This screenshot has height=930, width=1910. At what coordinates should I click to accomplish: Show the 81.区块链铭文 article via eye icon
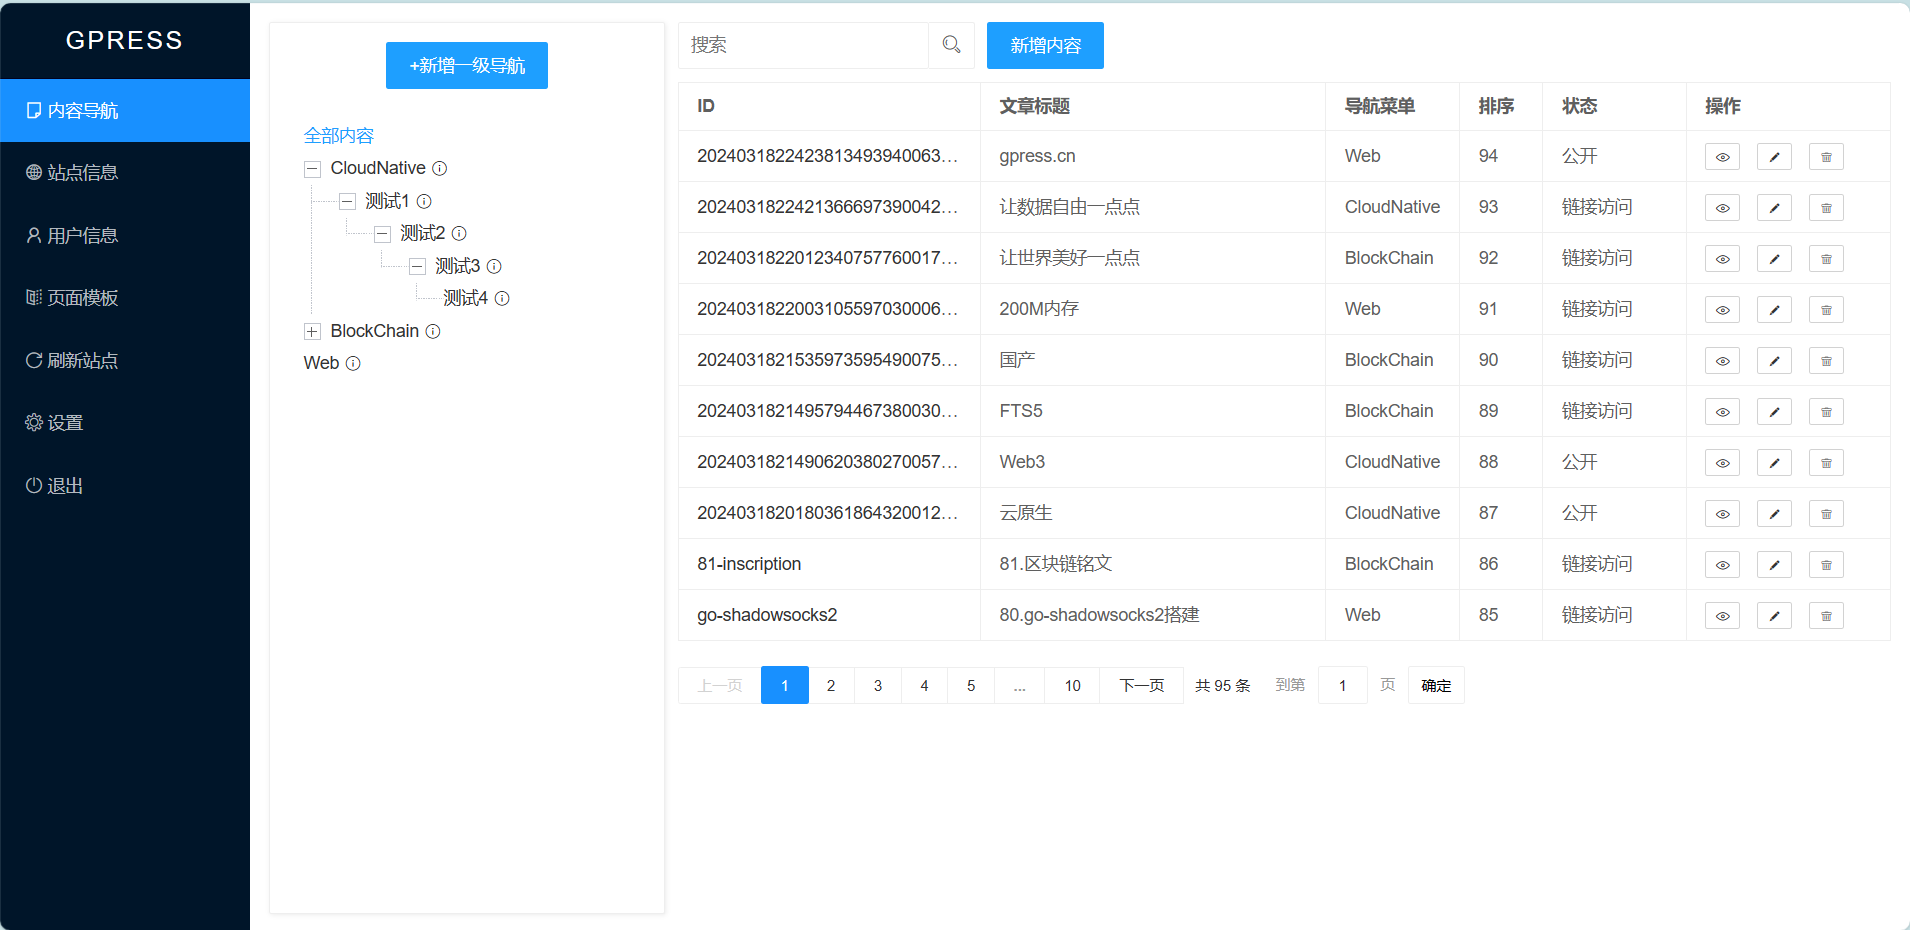1722,564
